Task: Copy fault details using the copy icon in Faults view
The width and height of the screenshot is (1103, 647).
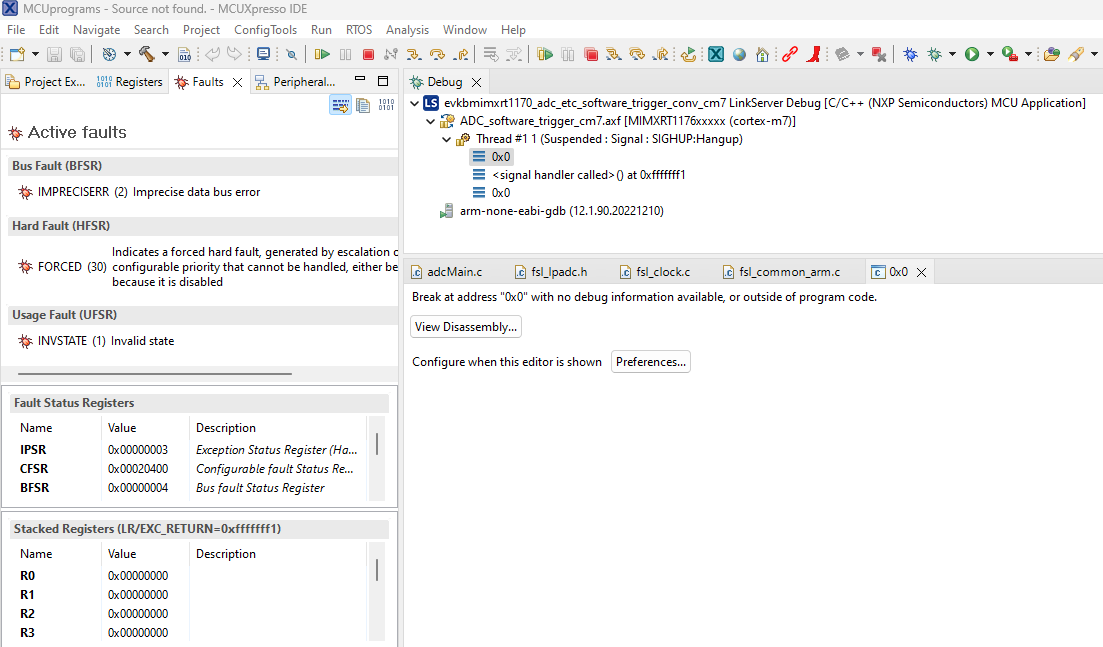Action: (x=363, y=103)
